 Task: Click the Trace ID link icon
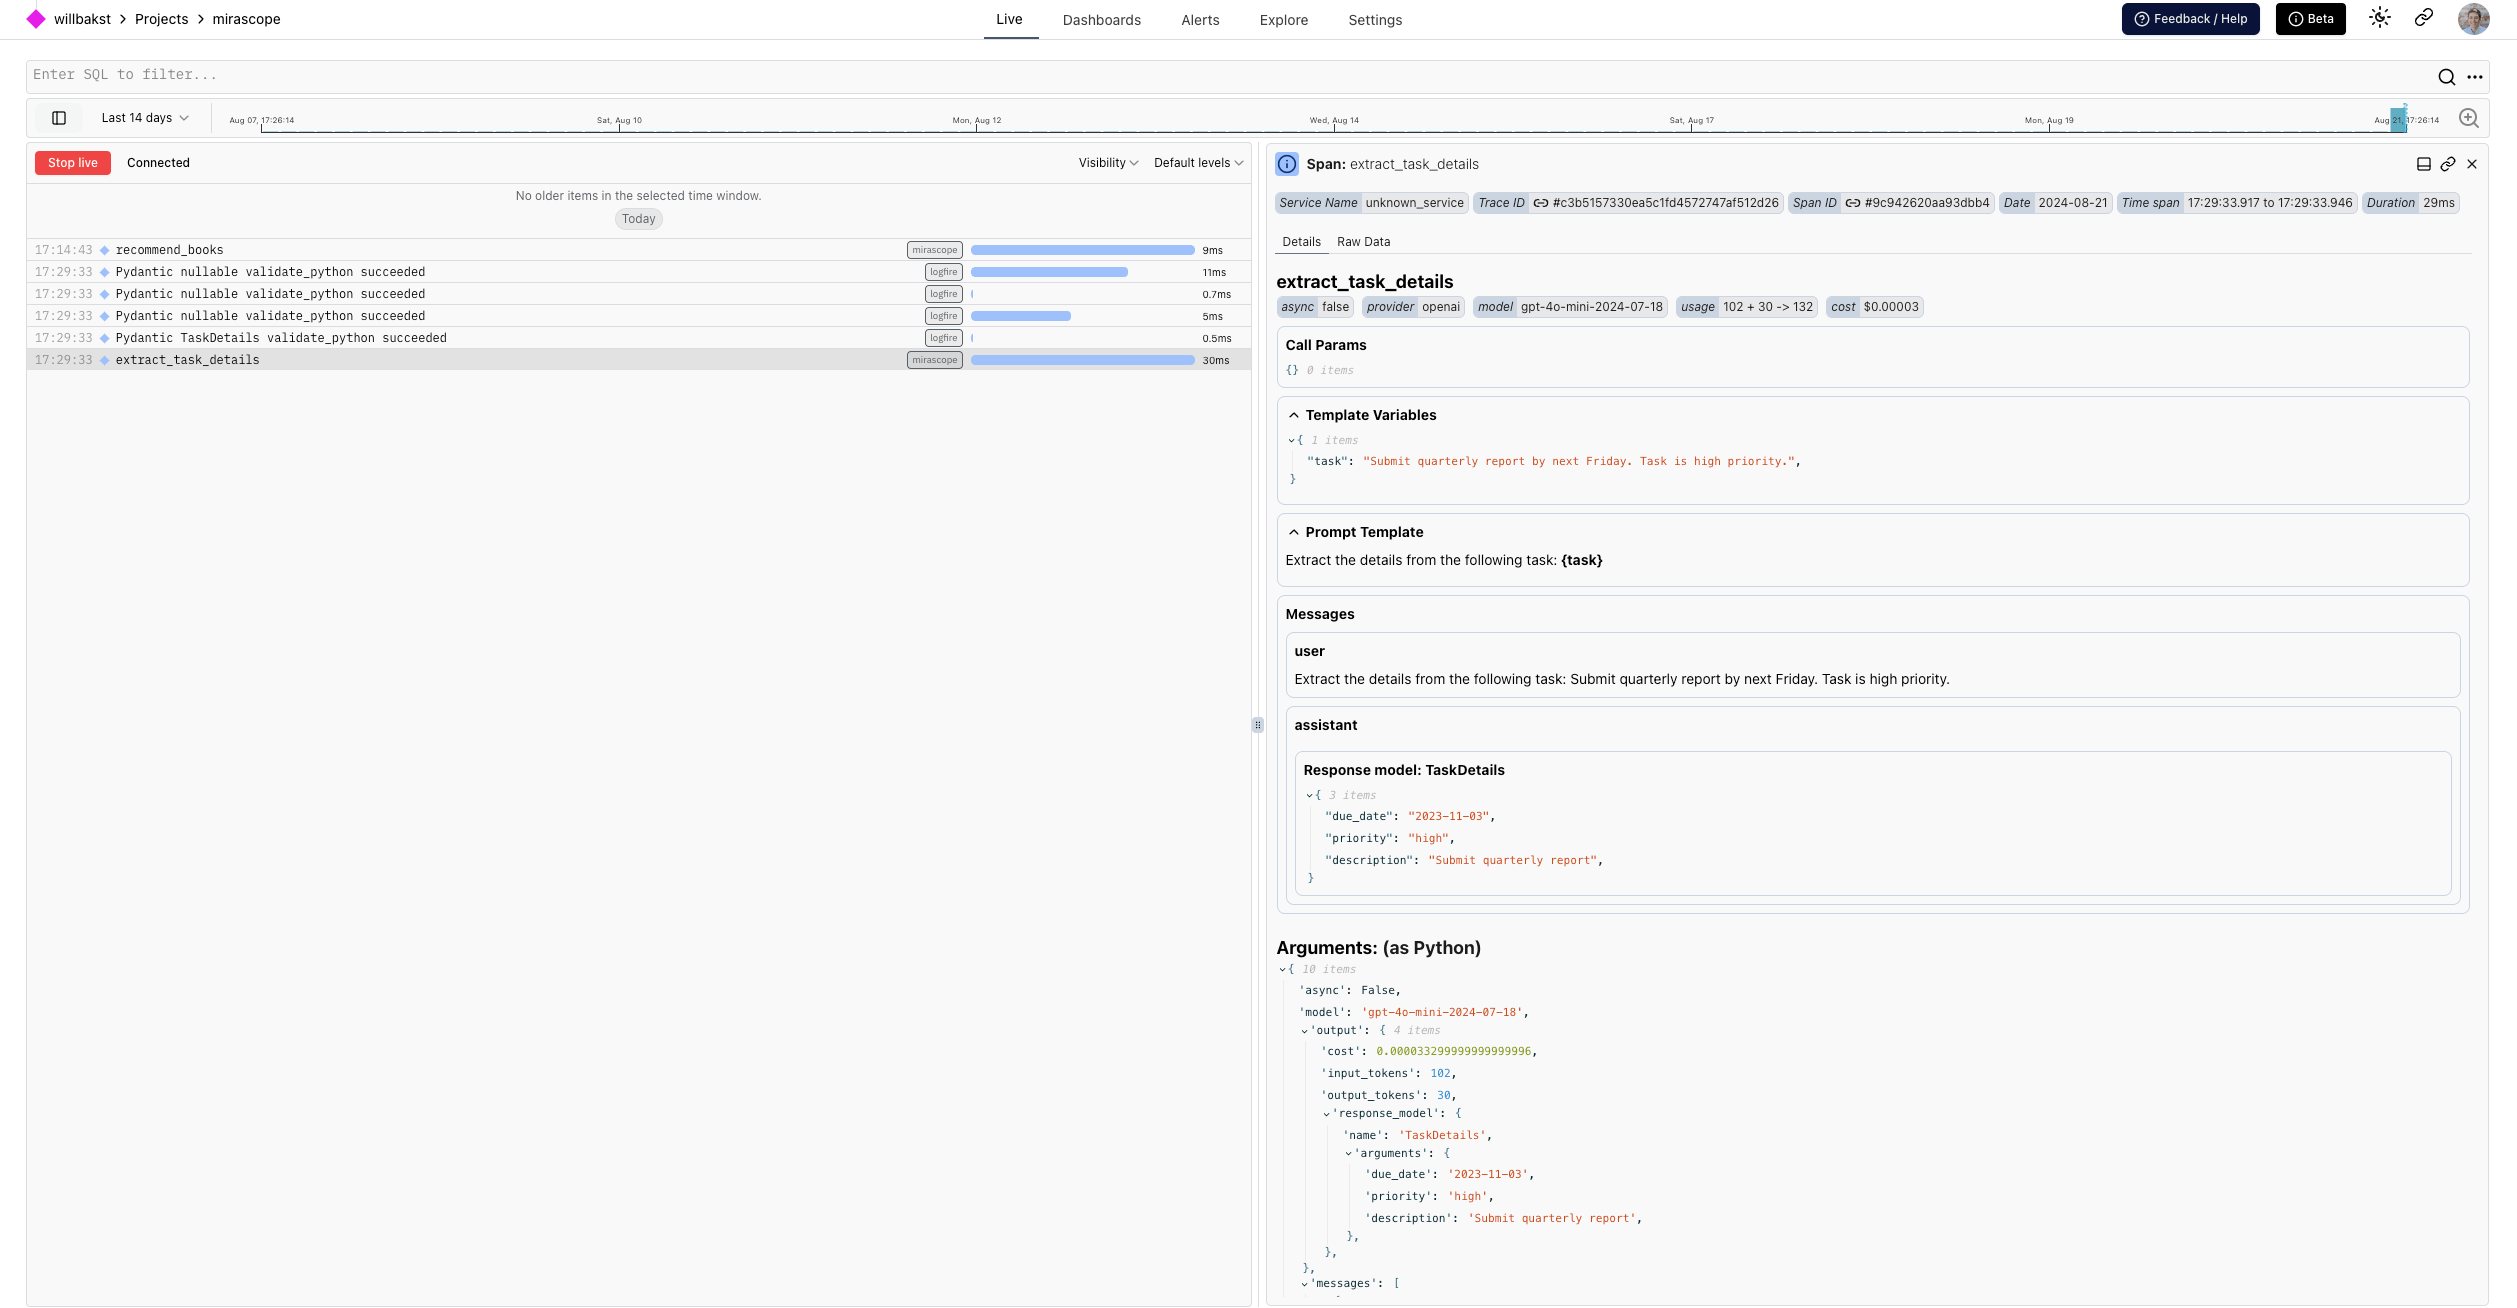[x=1541, y=203]
